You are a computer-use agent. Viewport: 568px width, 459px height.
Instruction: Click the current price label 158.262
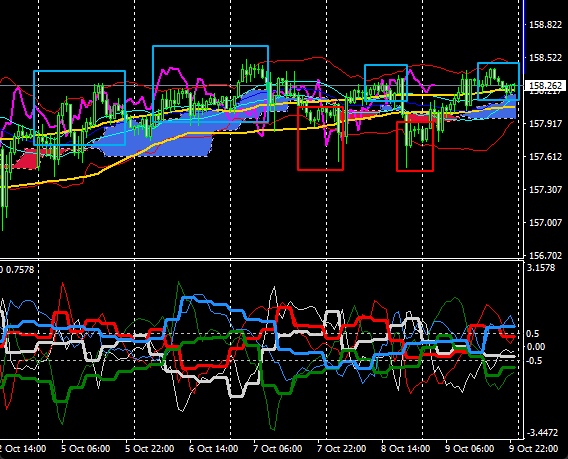[x=546, y=85]
